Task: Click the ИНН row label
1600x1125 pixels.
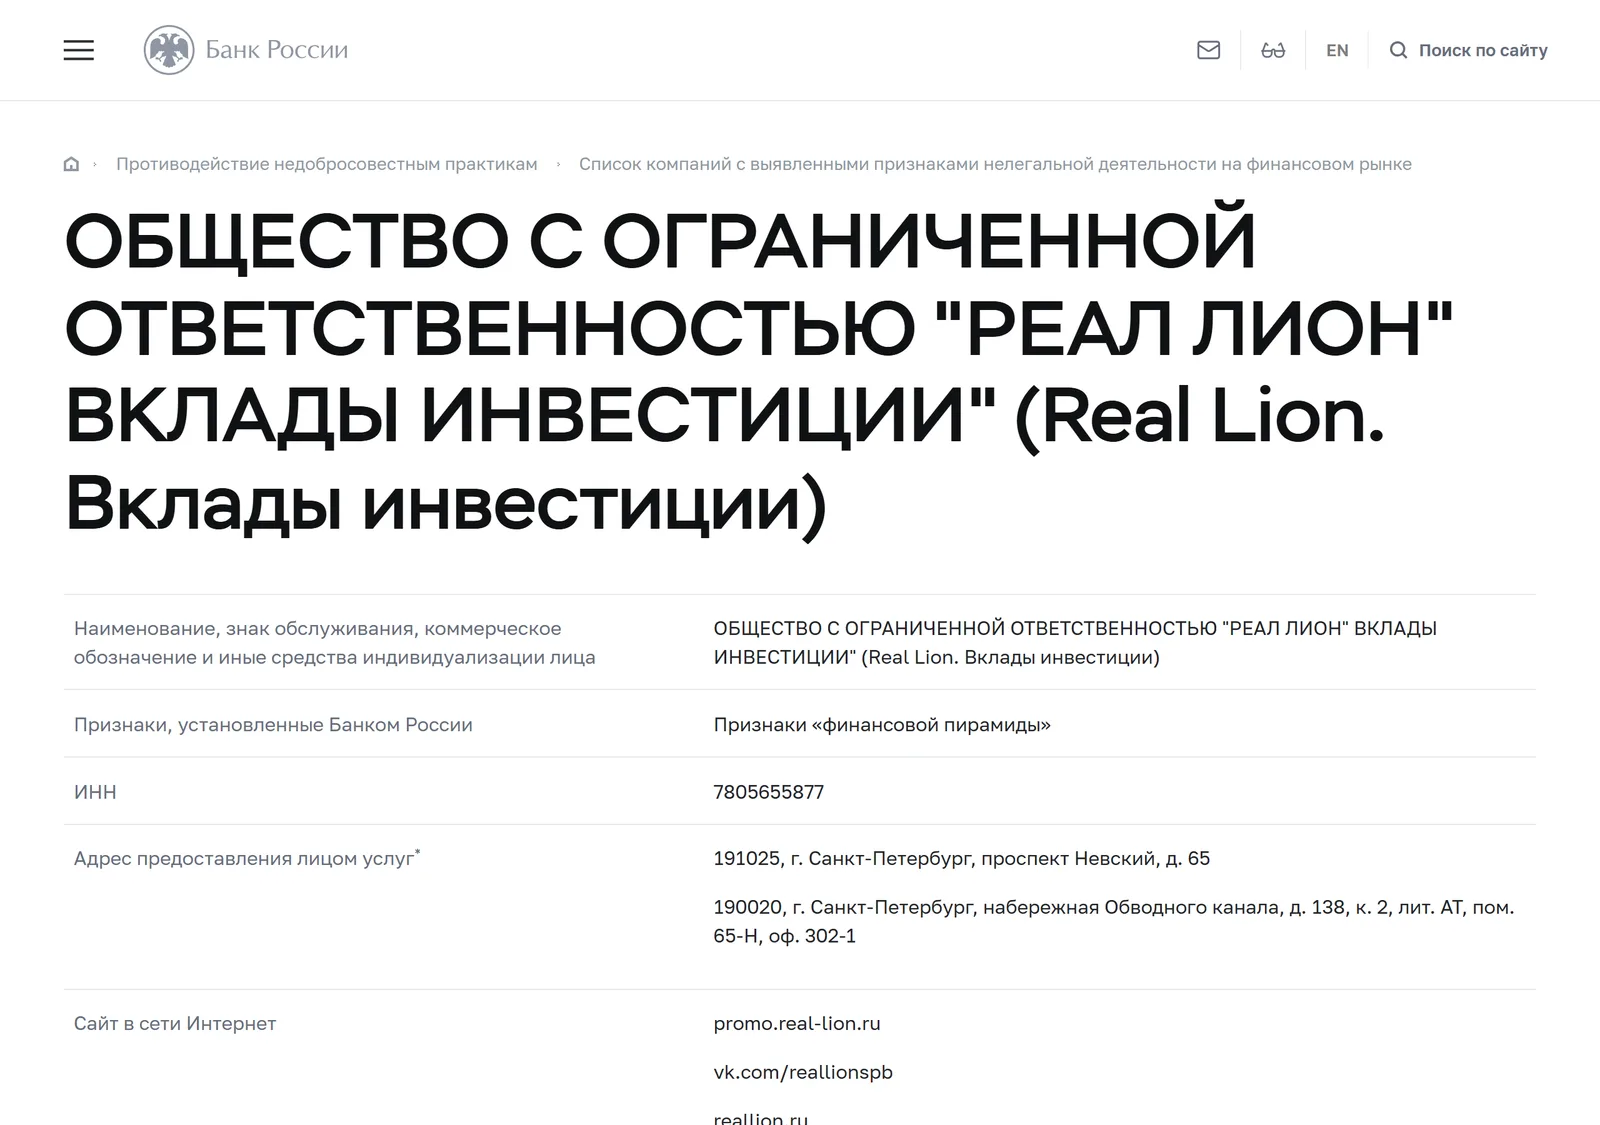Action: [95, 792]
